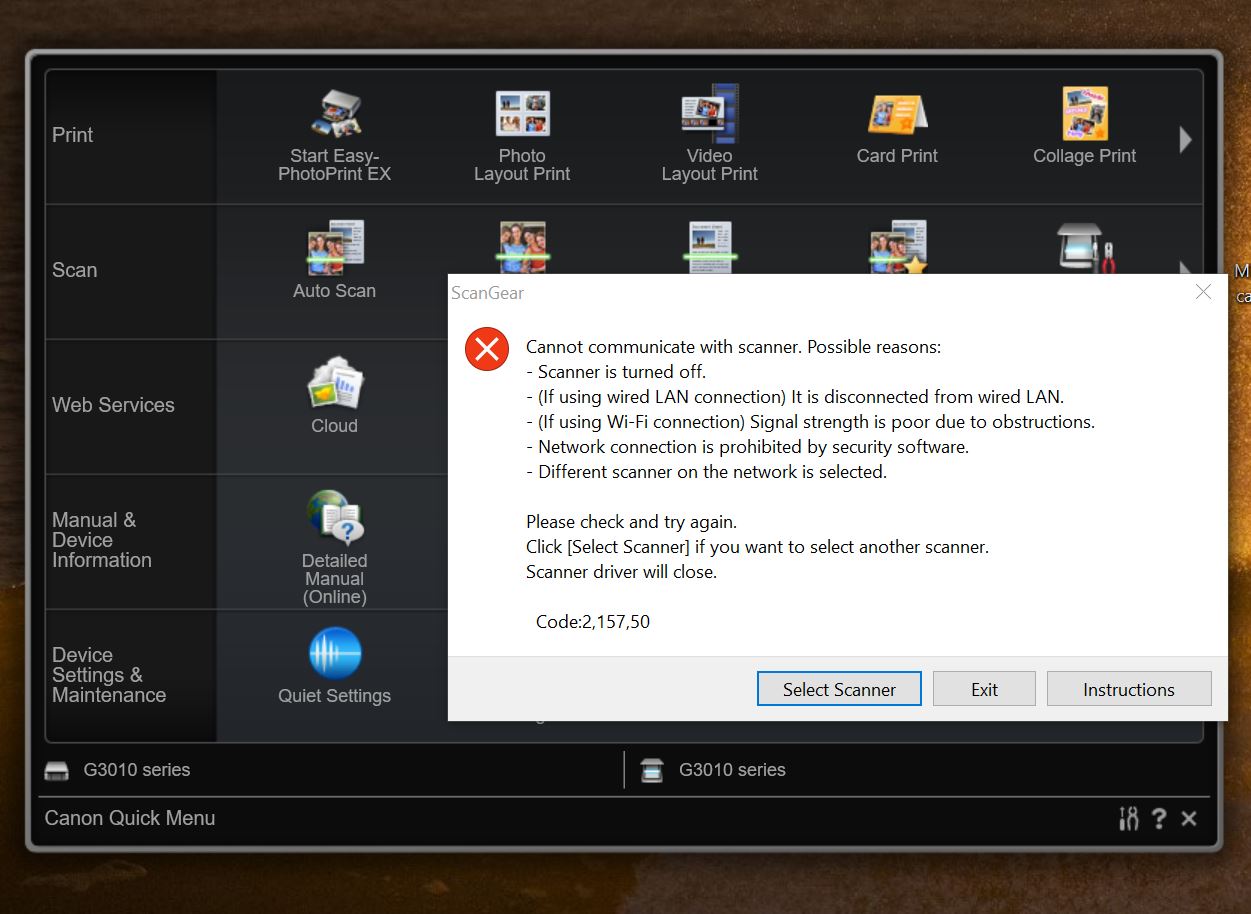The width and height of the screenshot is (1251, 914).
Task: Expand the Print row with right arrow
Action: [1185, 139]
